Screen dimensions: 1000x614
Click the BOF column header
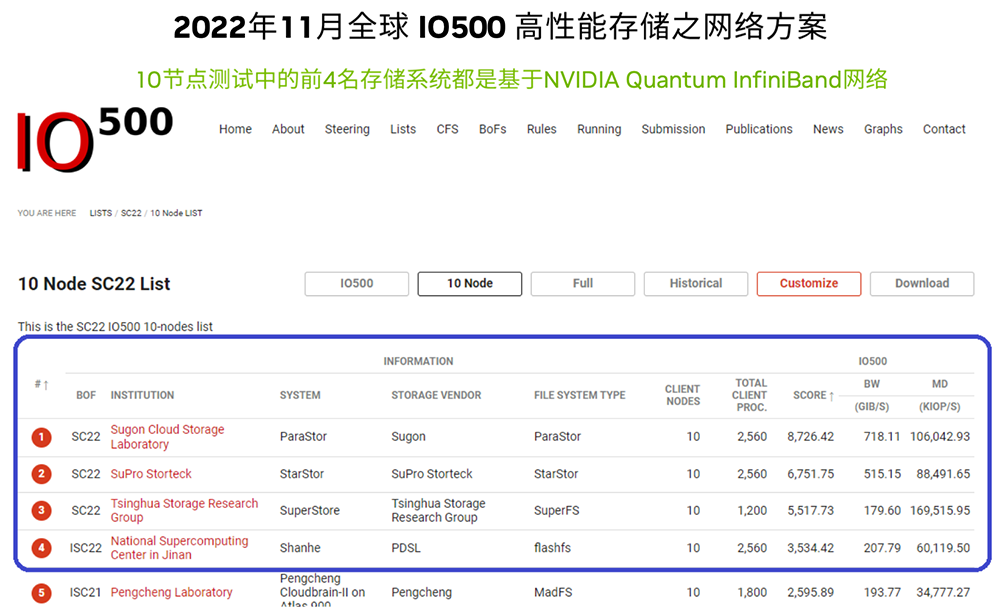tap(86, 395)
